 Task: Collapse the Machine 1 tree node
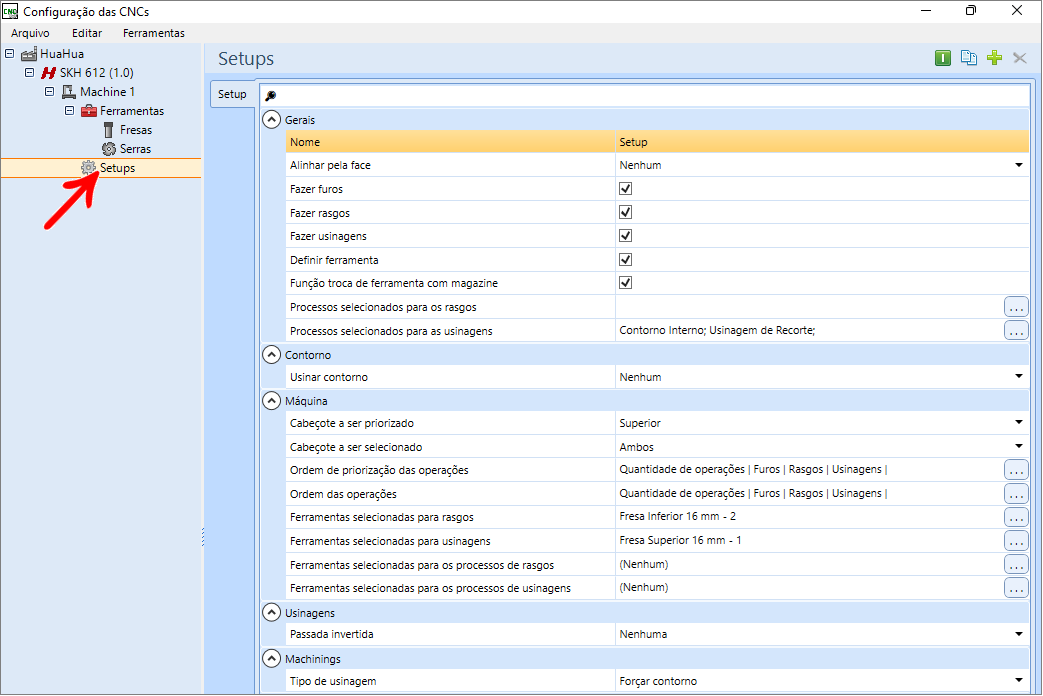coord(49,92)
